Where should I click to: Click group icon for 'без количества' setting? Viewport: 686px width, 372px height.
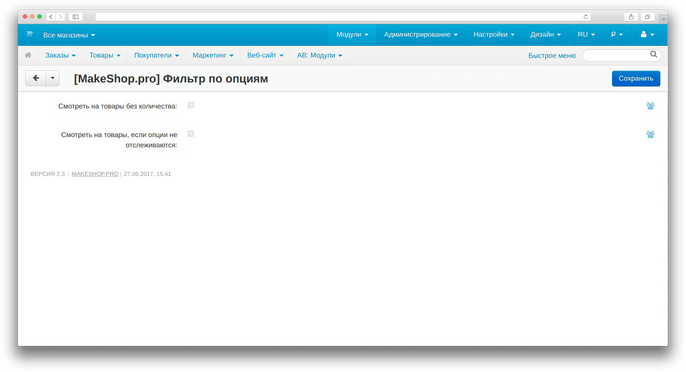point(650,106)
